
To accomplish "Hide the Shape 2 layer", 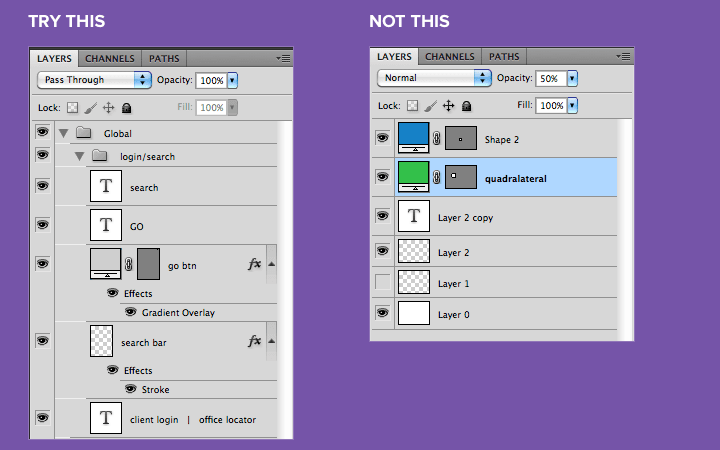I will pos(382,139).
